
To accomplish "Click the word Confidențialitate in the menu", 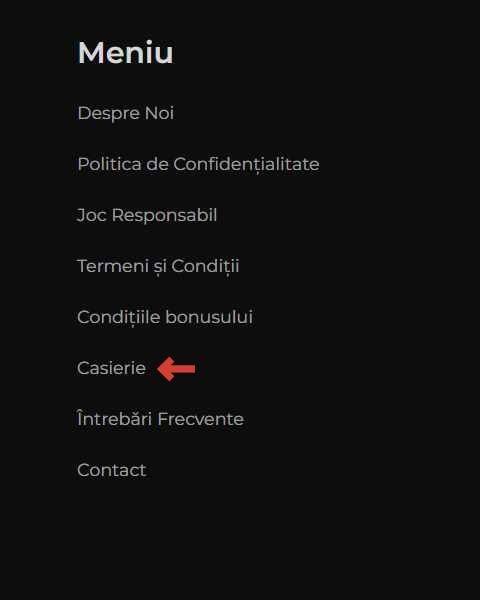I will [x=247, y=165].
